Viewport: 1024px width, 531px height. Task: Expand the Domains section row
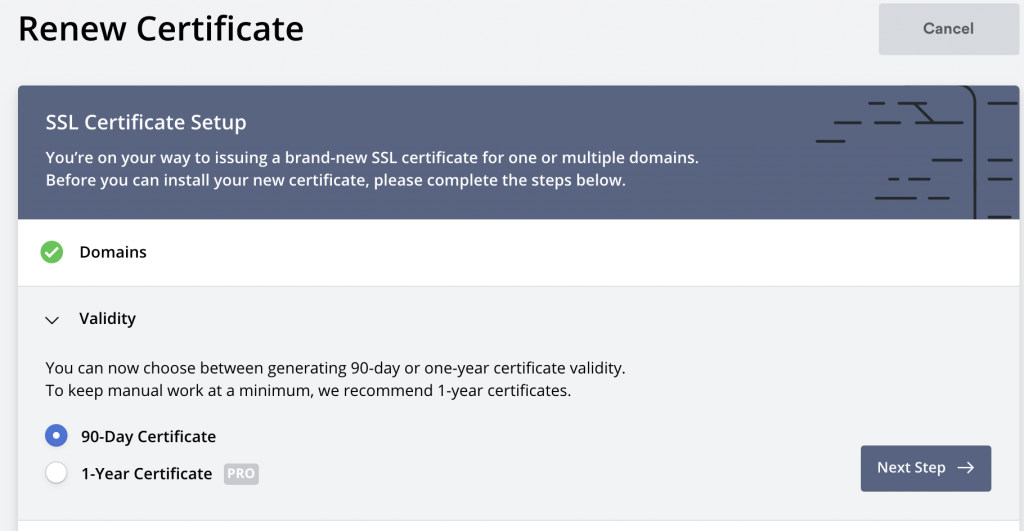click(x=518, y=253)
